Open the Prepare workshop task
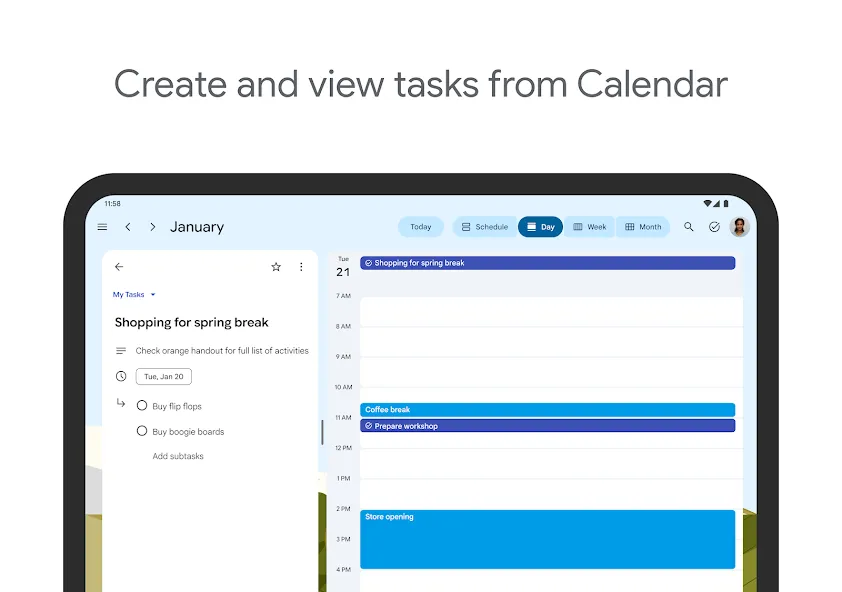The image size is (842, 592). point(547,426)
